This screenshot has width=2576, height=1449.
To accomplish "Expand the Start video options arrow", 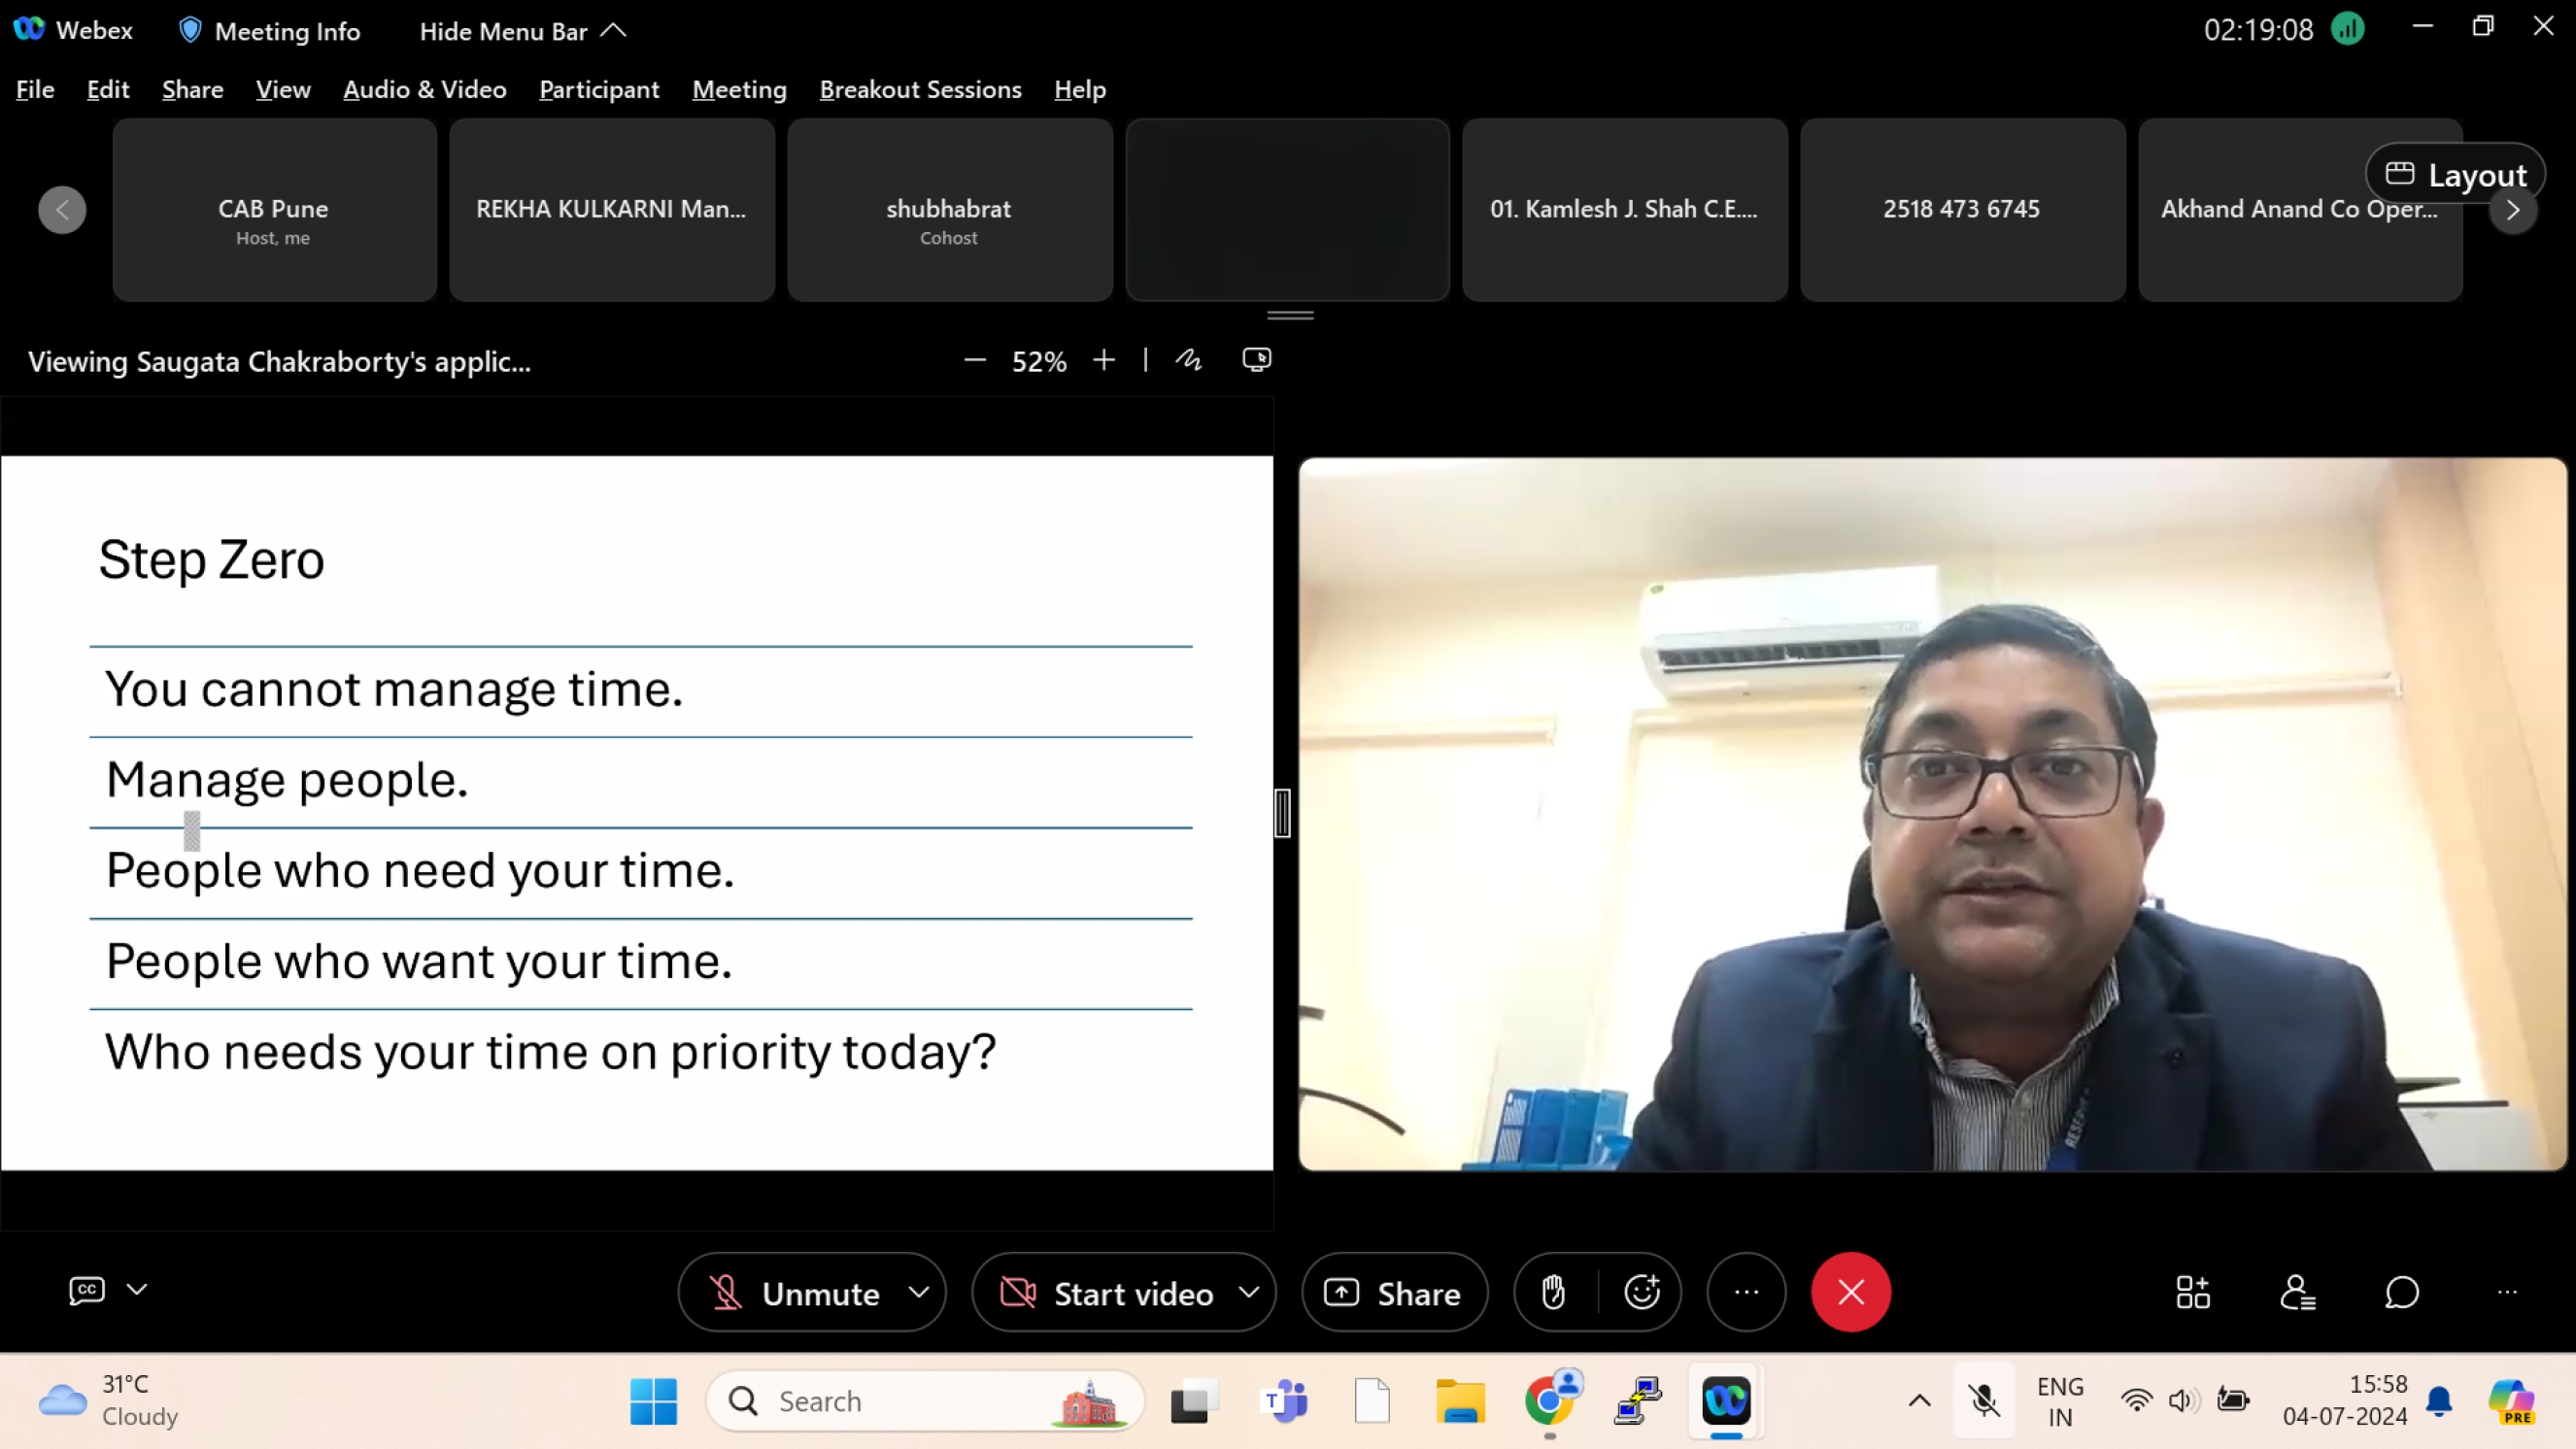I will [1249, 1292].
